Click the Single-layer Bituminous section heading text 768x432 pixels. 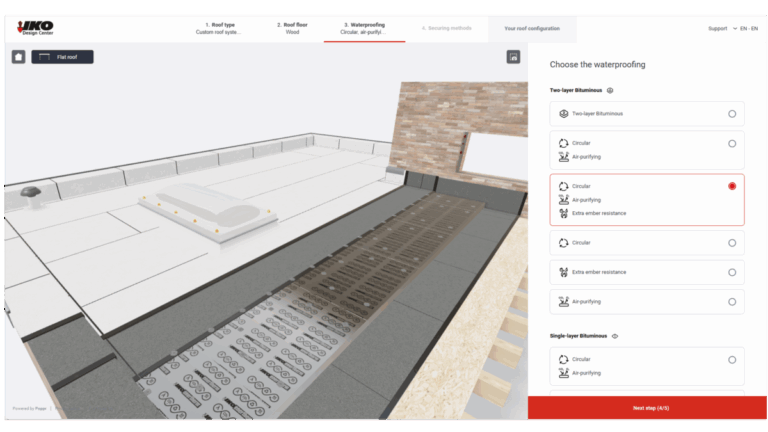pyautogui.click(x=578, y=336)
